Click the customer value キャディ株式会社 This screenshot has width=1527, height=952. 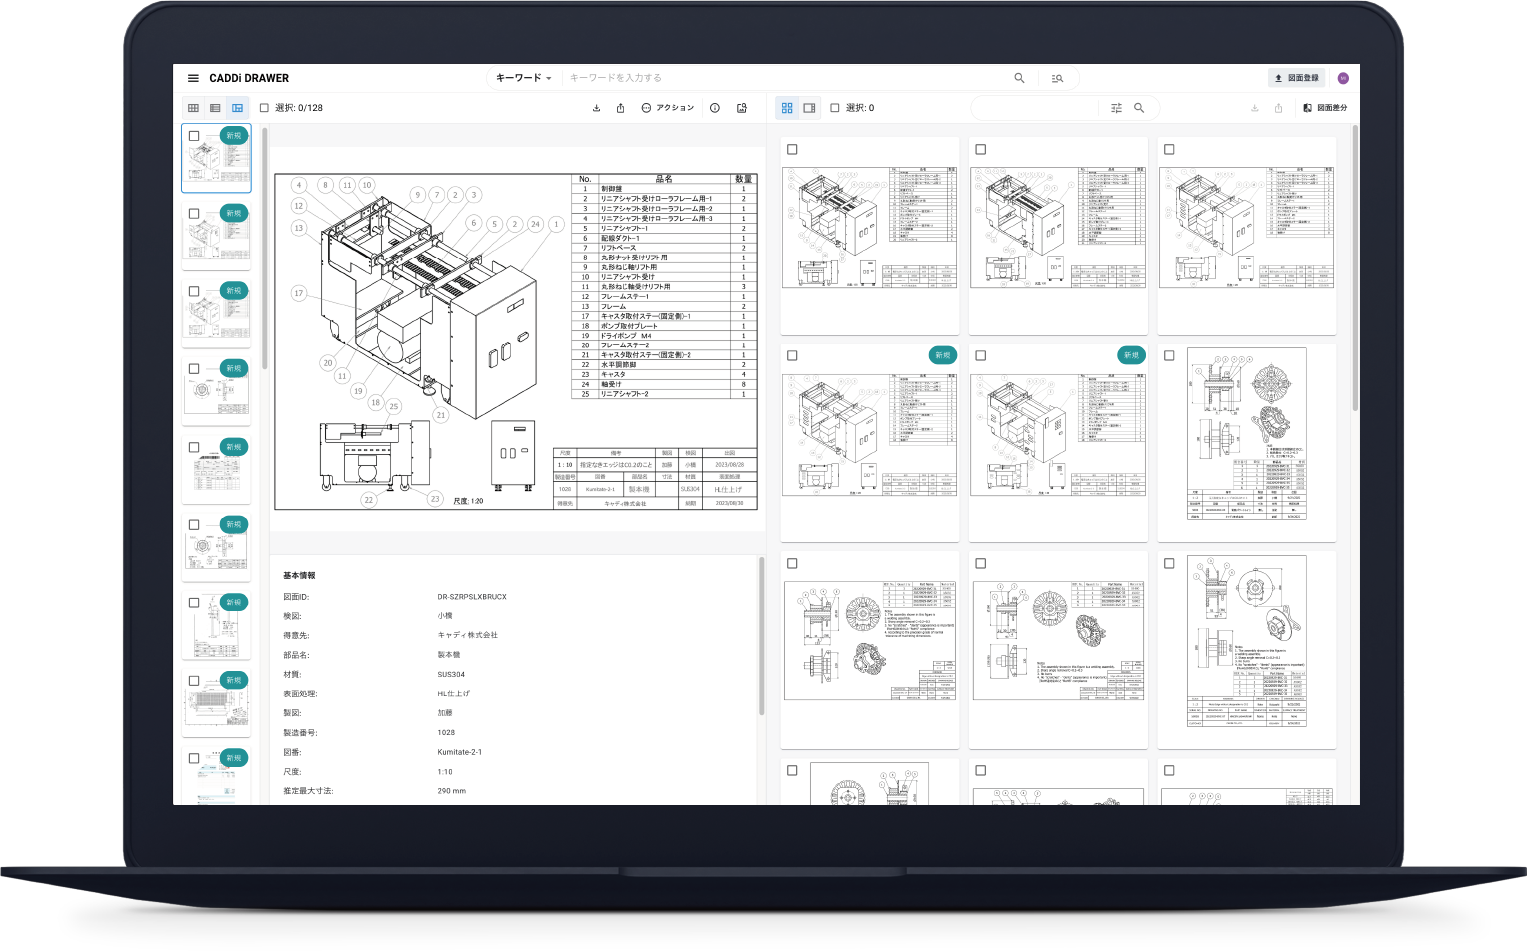pyautogui.click(x=467, y=635)
